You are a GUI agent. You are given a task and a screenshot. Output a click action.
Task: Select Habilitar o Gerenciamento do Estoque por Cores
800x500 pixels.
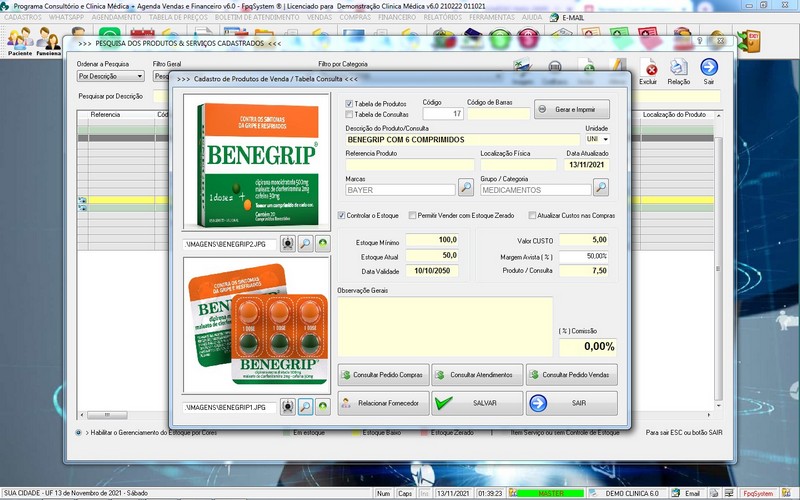[x=79, y=433]
